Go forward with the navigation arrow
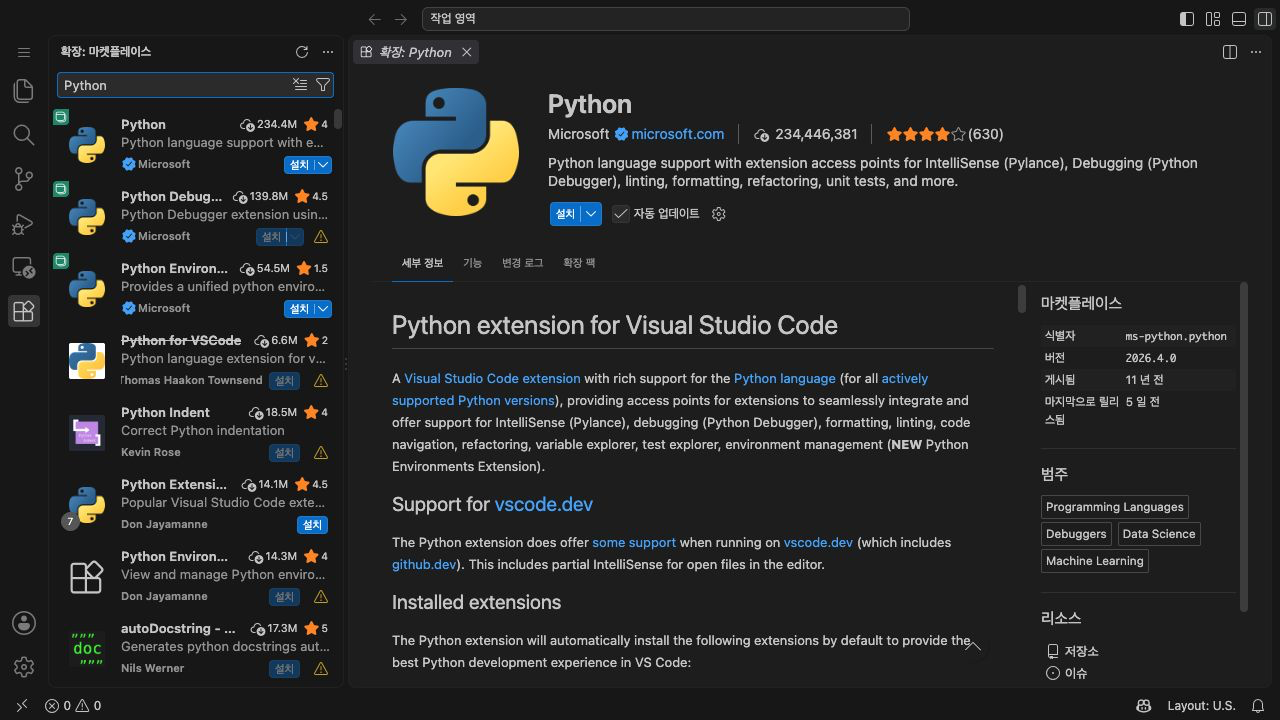The image size is (1280, 720). (401, 19)
